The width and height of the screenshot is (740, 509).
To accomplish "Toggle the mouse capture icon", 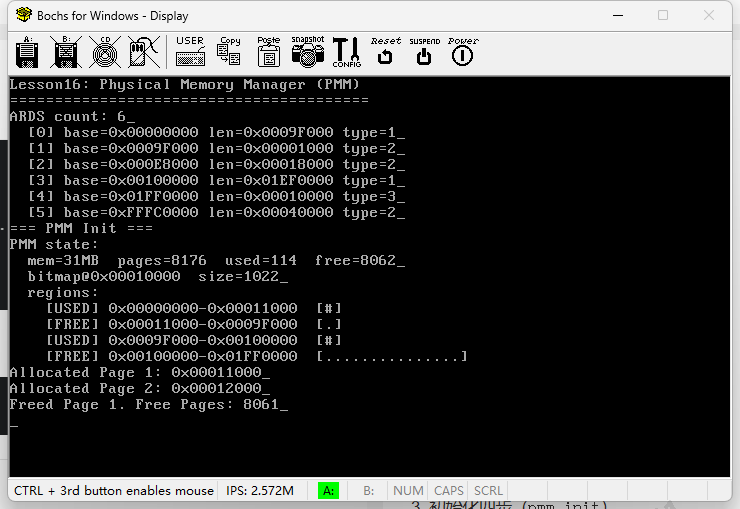I will [x=144, y=52].
